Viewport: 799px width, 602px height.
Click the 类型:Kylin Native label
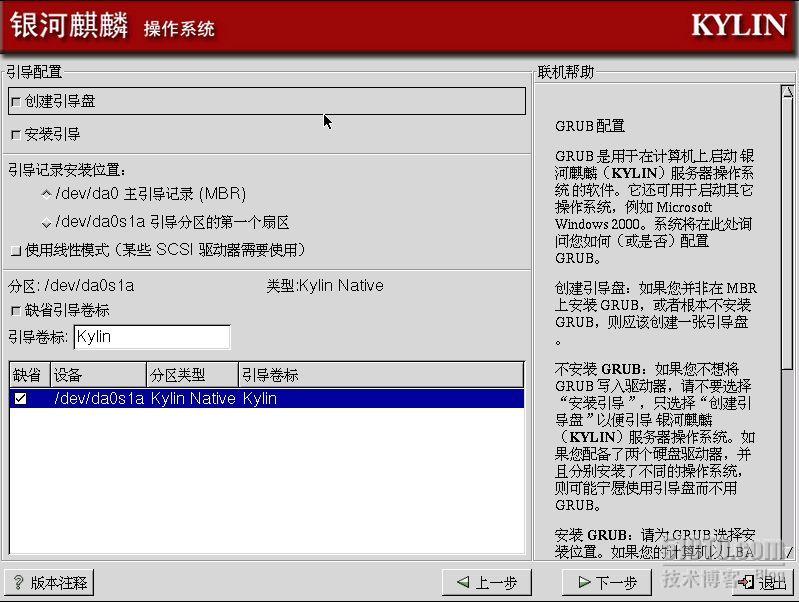pos(325,285)
